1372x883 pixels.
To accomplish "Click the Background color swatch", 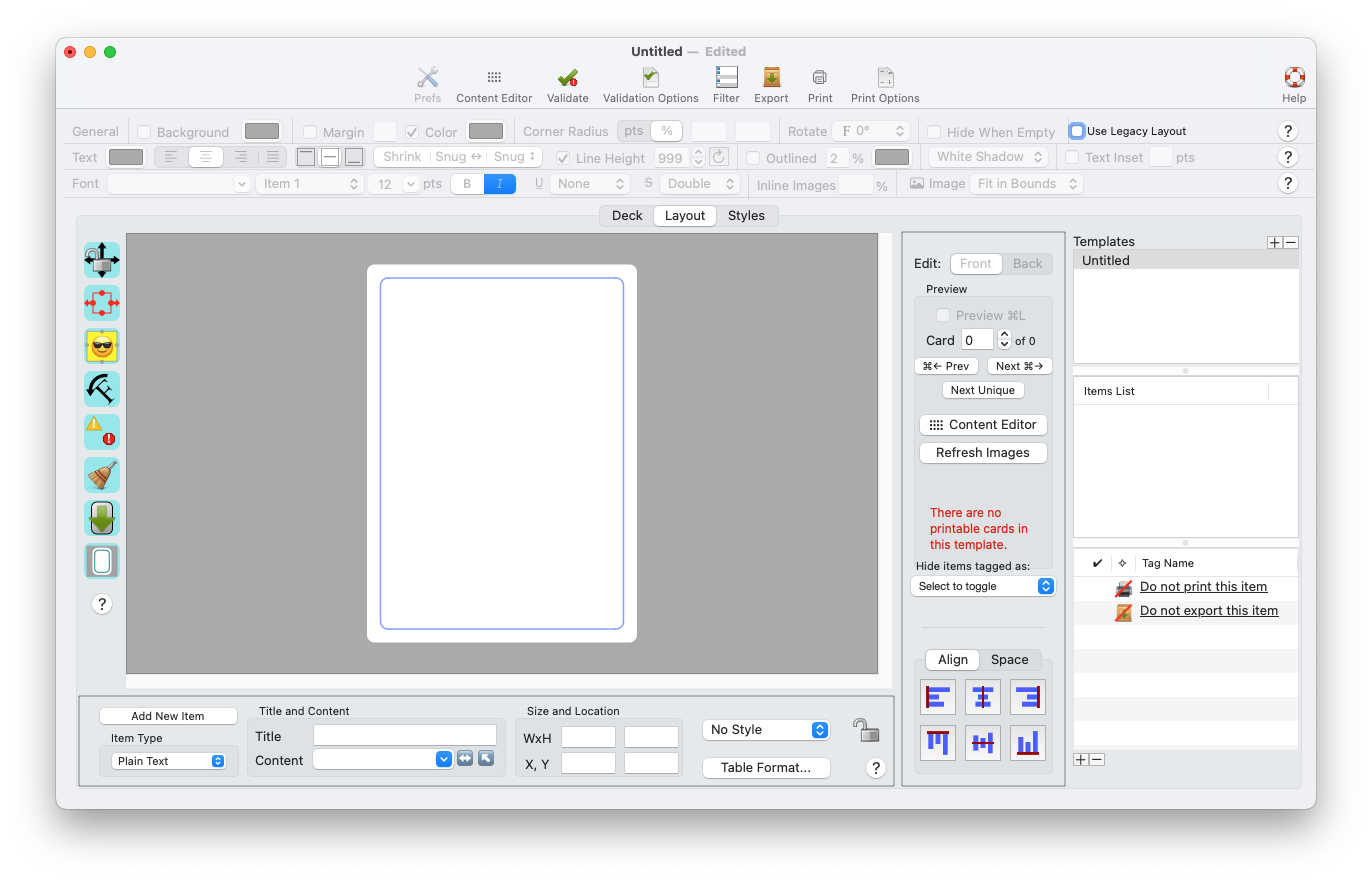I will click(262, 131).
